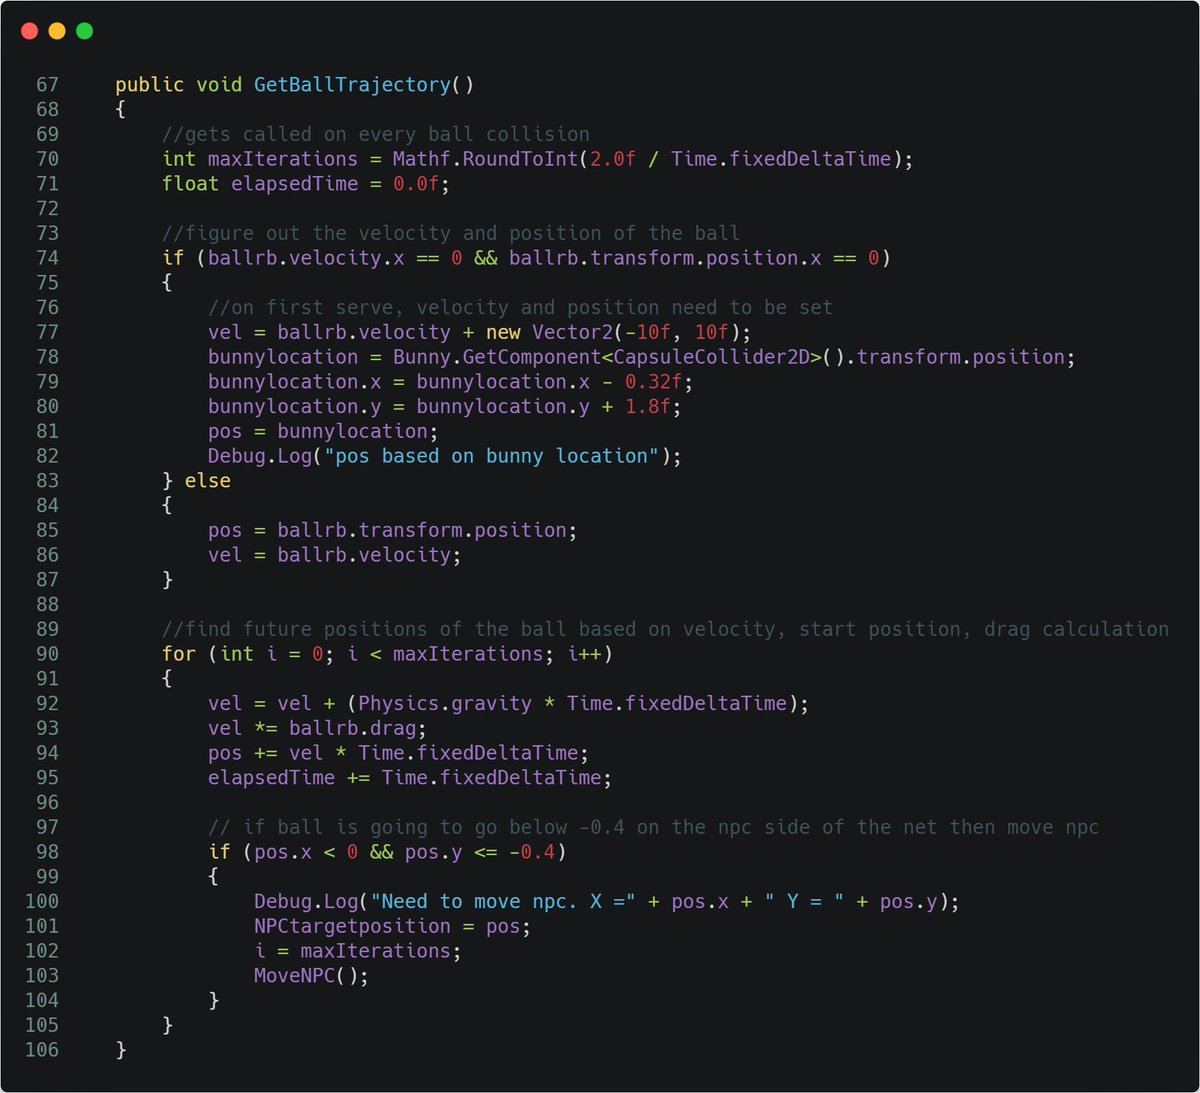
Task: Click line number 67
Action: (x=47, y=85)
